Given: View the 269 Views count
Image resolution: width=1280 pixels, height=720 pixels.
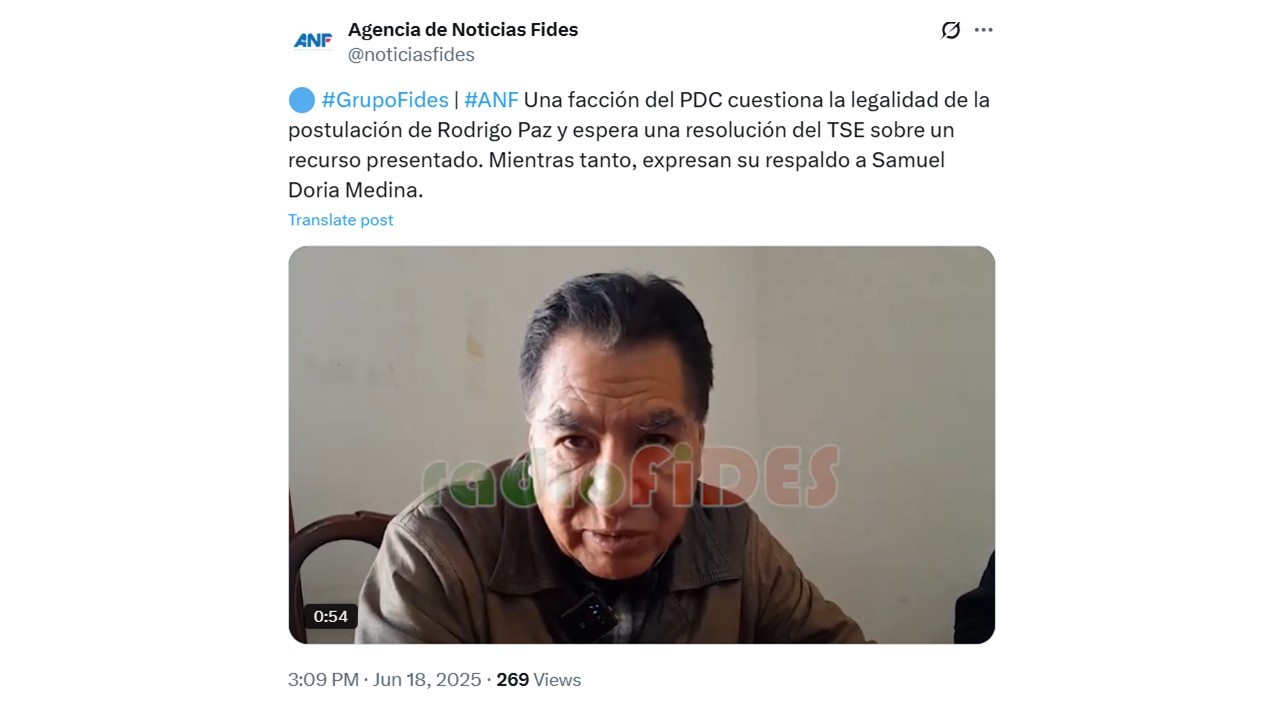Looking at the screenshot, I should 538,680.
